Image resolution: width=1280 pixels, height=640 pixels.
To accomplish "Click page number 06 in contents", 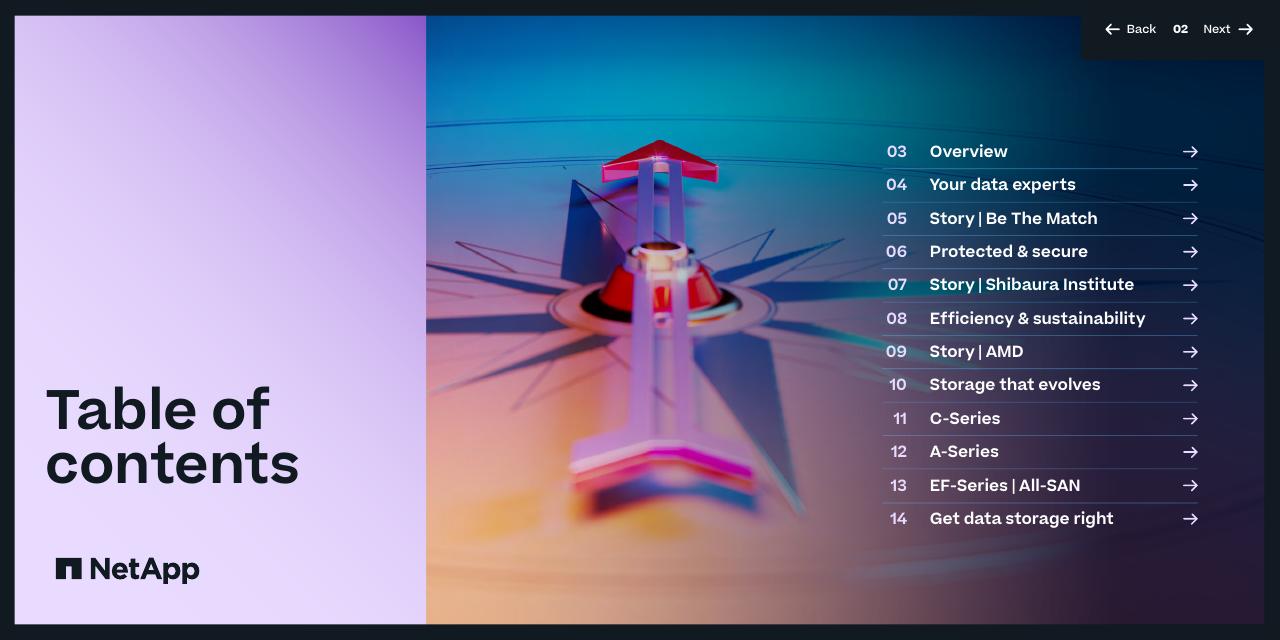I will [896, 252].
